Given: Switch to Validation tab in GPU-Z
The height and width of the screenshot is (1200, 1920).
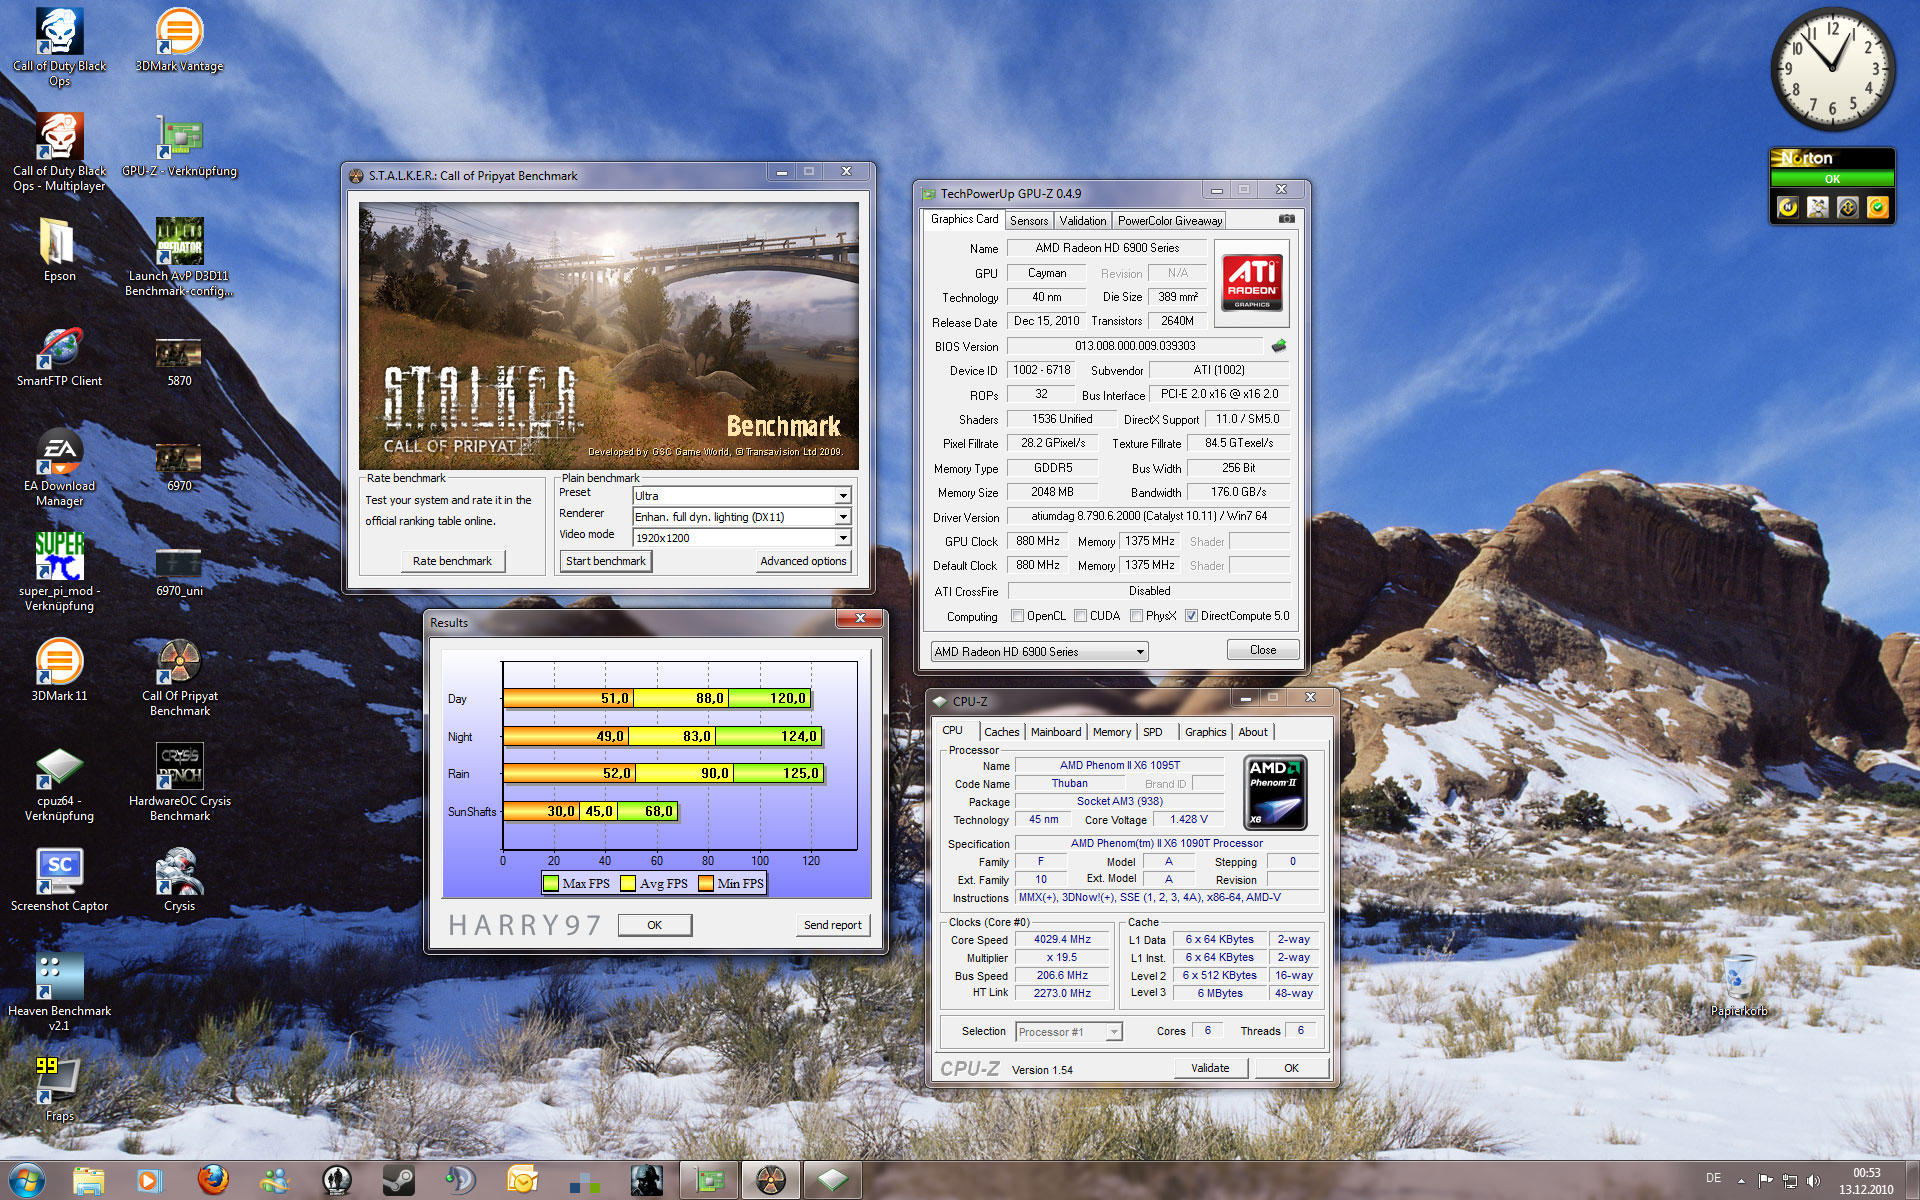Looking at the screenshot, I should 1083,221.
